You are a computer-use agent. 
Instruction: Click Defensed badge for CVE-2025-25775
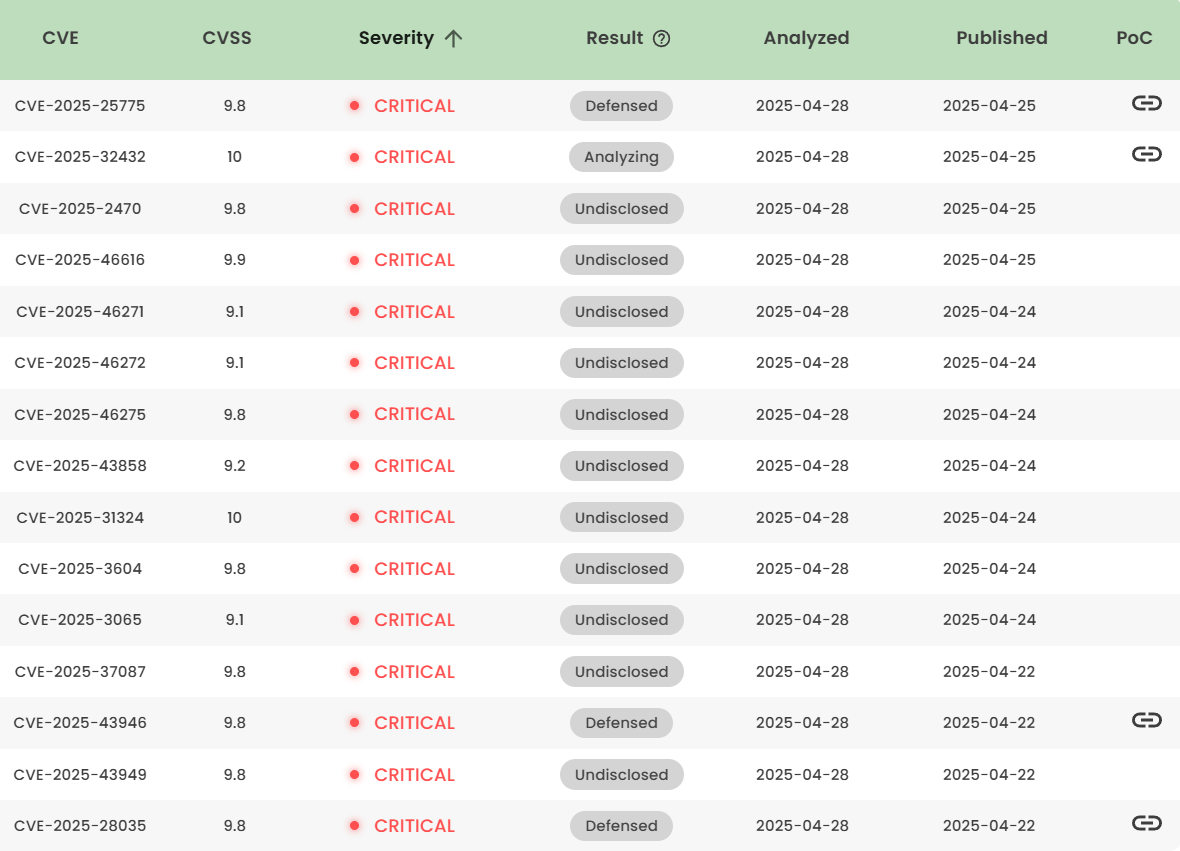pyautogui.click(x=621, y=106)
